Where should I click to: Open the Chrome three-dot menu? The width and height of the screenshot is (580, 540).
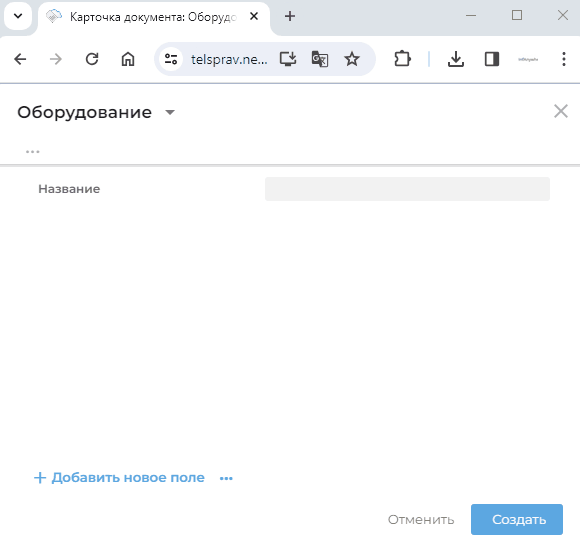[564, 59]
